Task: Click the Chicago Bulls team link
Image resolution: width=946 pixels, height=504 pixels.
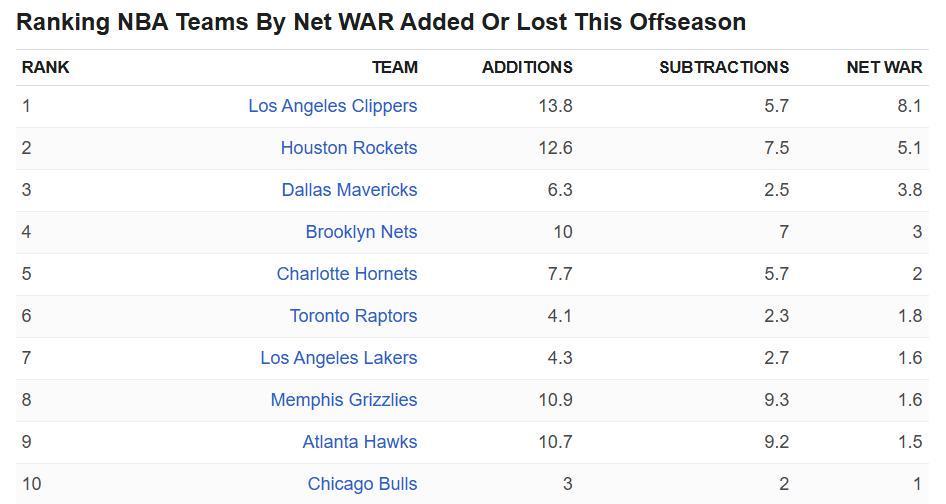Action: (x=362, y=484)
